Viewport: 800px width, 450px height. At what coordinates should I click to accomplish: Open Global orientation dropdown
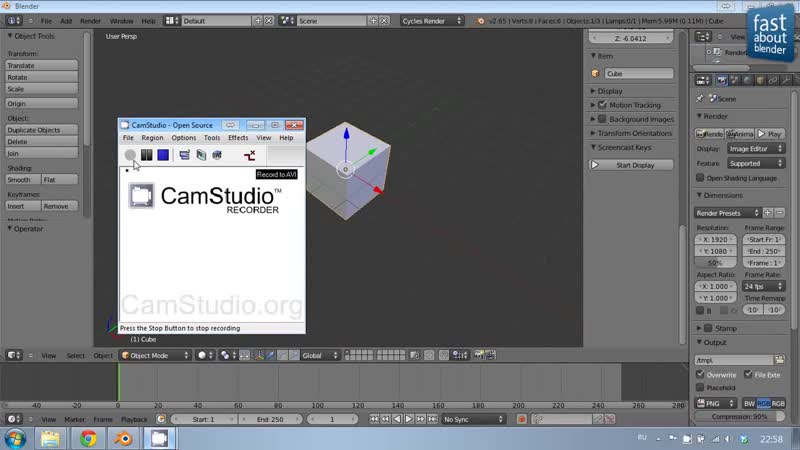click(x=320, y=355)
